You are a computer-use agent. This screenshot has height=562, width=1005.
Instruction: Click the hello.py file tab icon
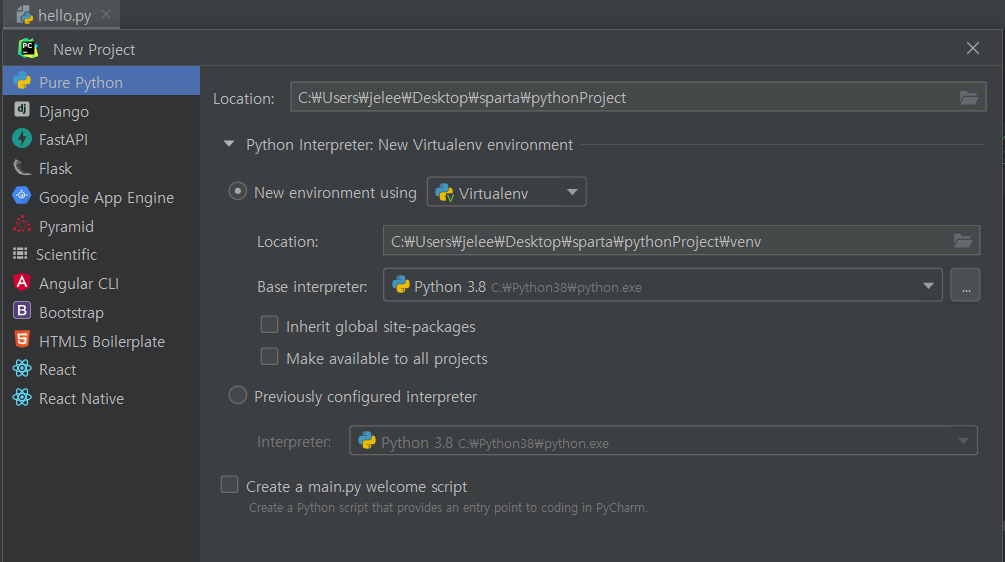tap(24, 15)
